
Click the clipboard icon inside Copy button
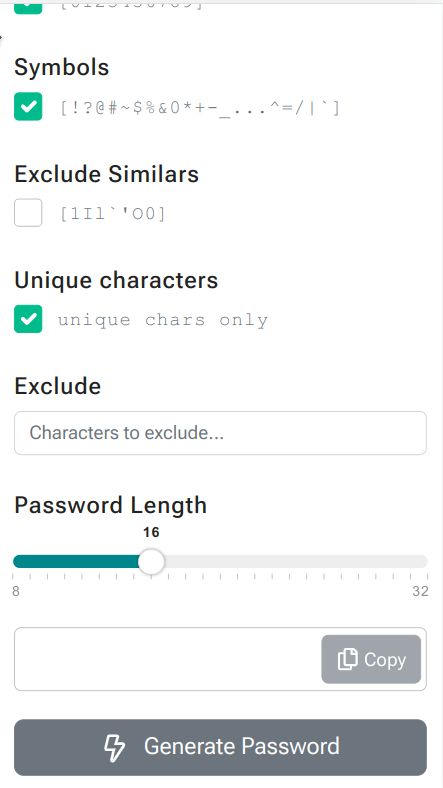click(x=348, y=659)
